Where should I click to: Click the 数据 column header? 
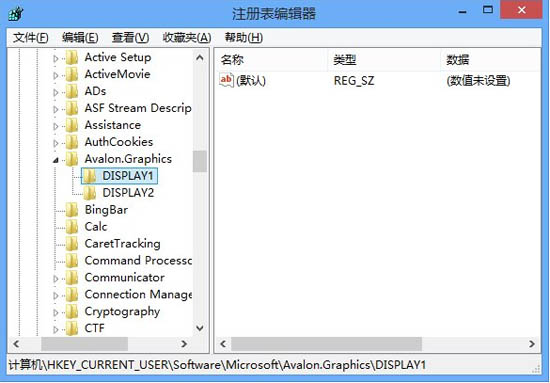pos(490,60)
